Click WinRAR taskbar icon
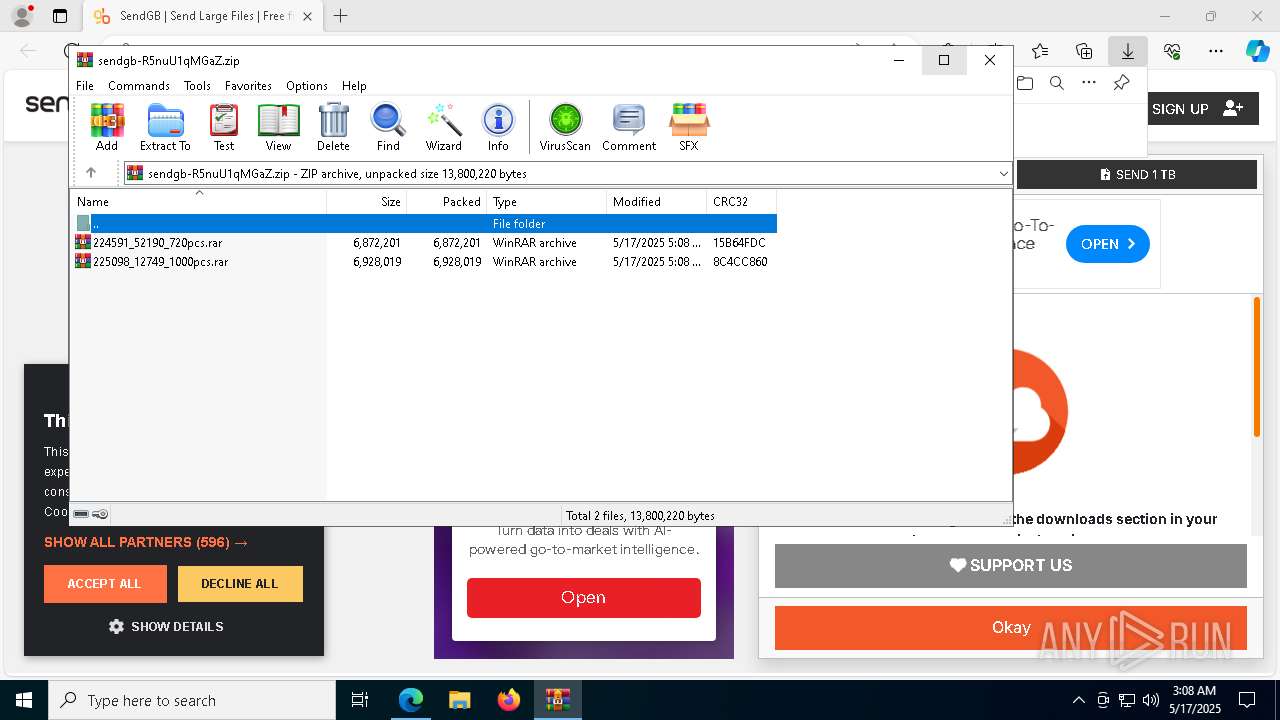This screenshot has height=720, width=1280. coord(557,700)
